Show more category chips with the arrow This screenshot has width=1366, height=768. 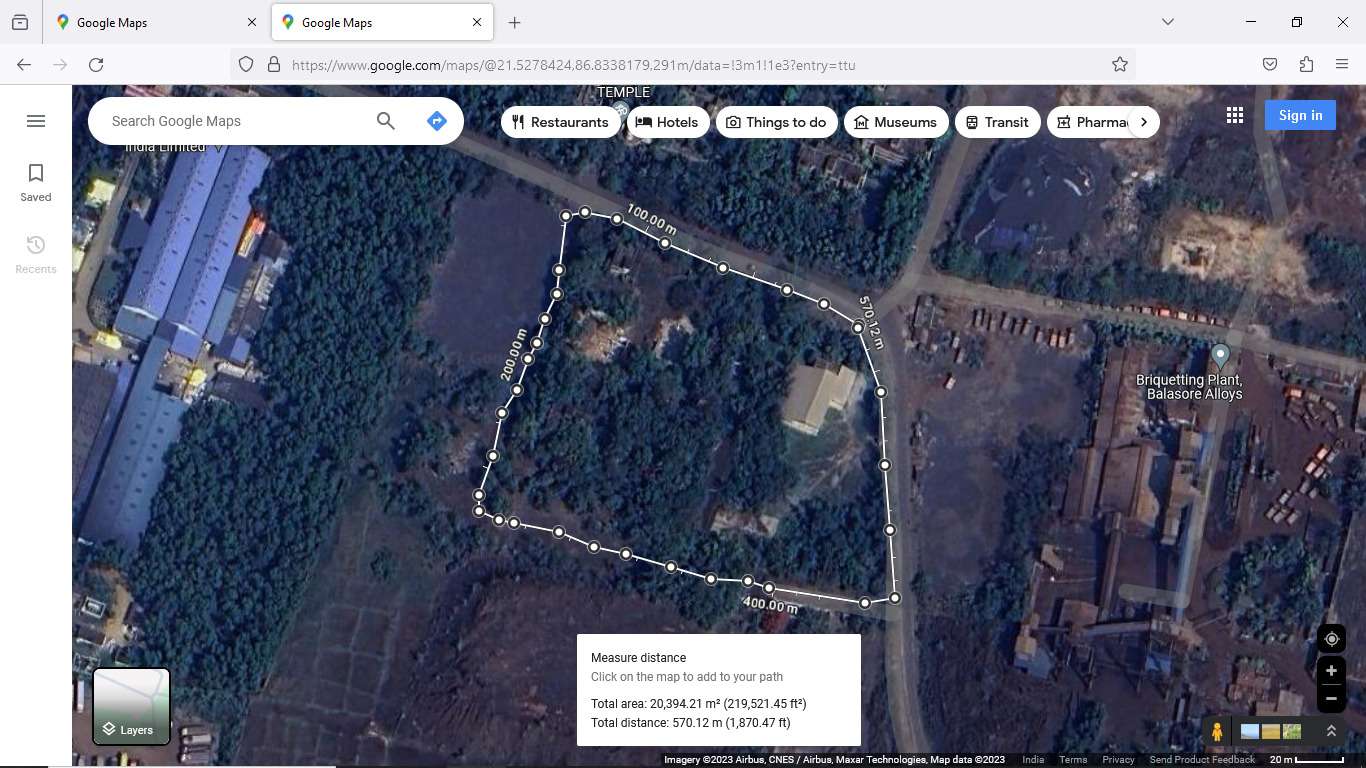point(1144,122)
